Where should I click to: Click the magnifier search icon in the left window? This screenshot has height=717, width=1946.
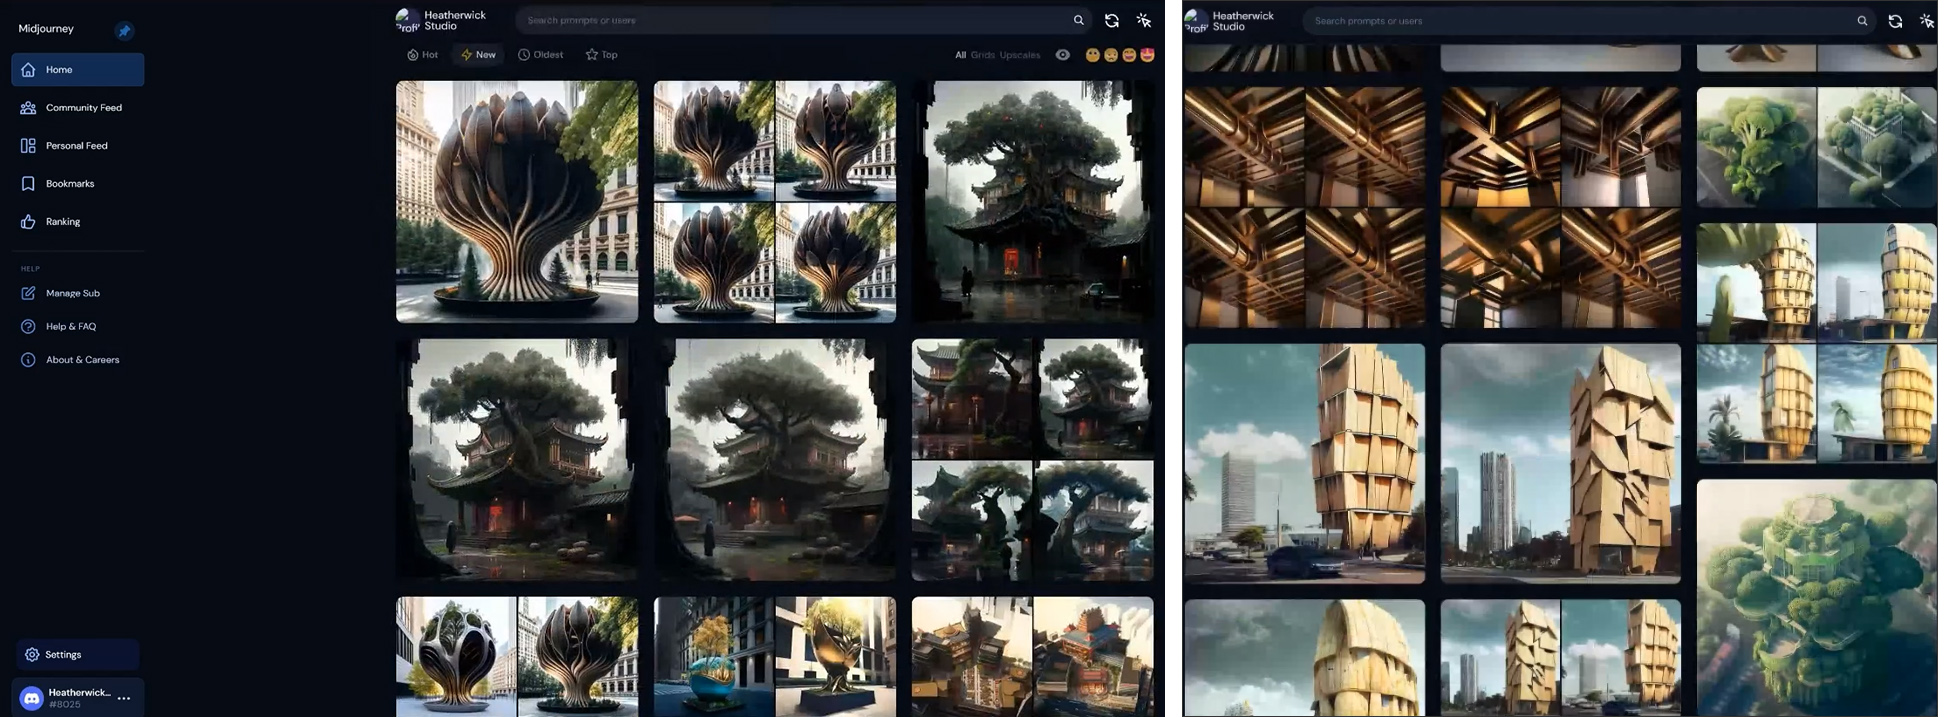pyautogui.click(x=1078, y=20)
